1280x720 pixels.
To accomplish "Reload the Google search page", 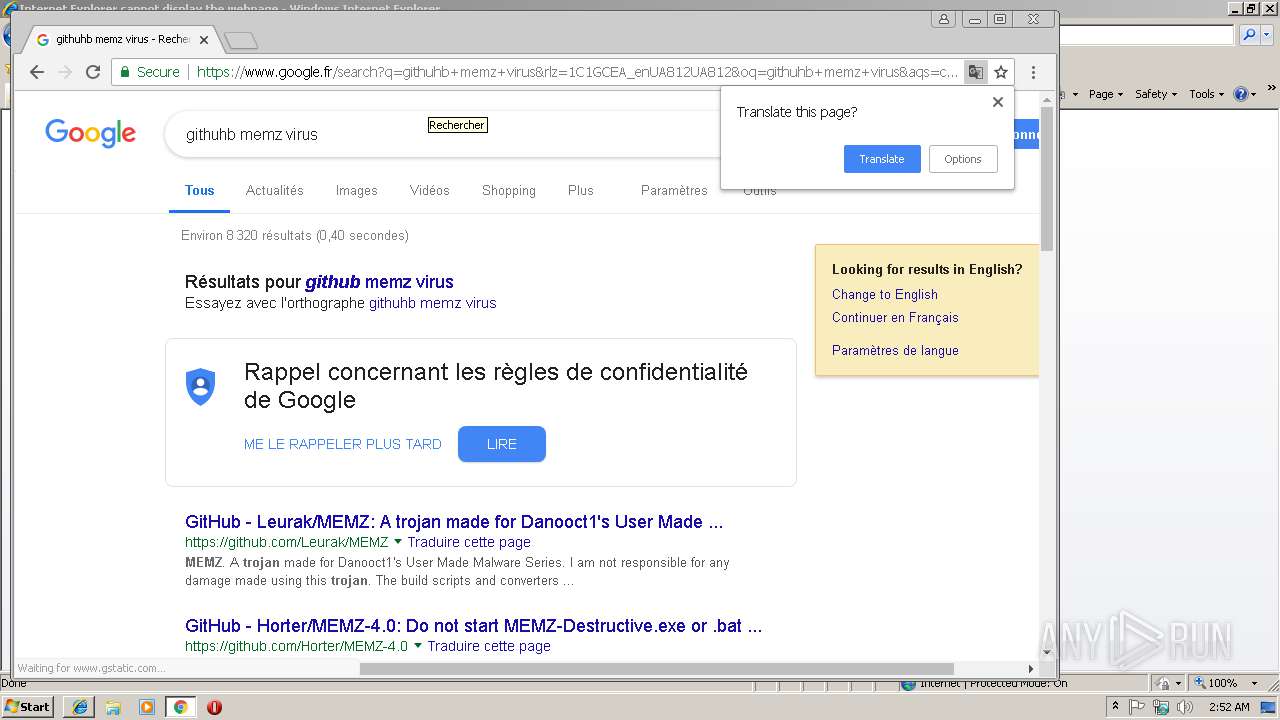I will [x=93, y=72].
